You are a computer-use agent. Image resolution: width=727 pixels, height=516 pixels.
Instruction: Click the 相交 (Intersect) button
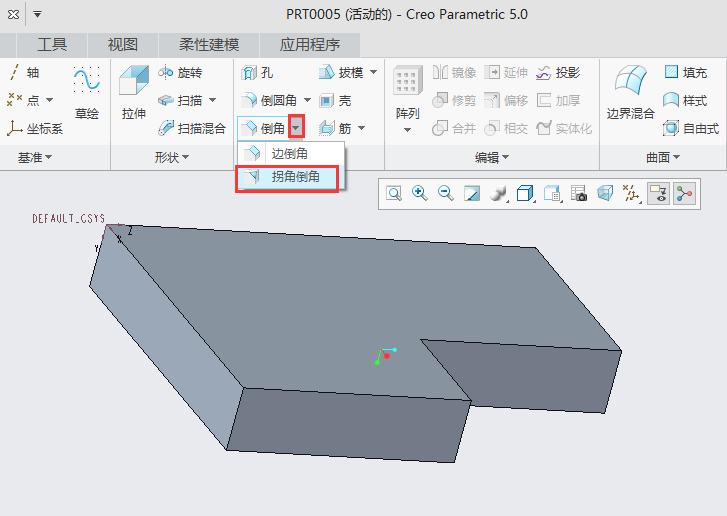point(506,128)
